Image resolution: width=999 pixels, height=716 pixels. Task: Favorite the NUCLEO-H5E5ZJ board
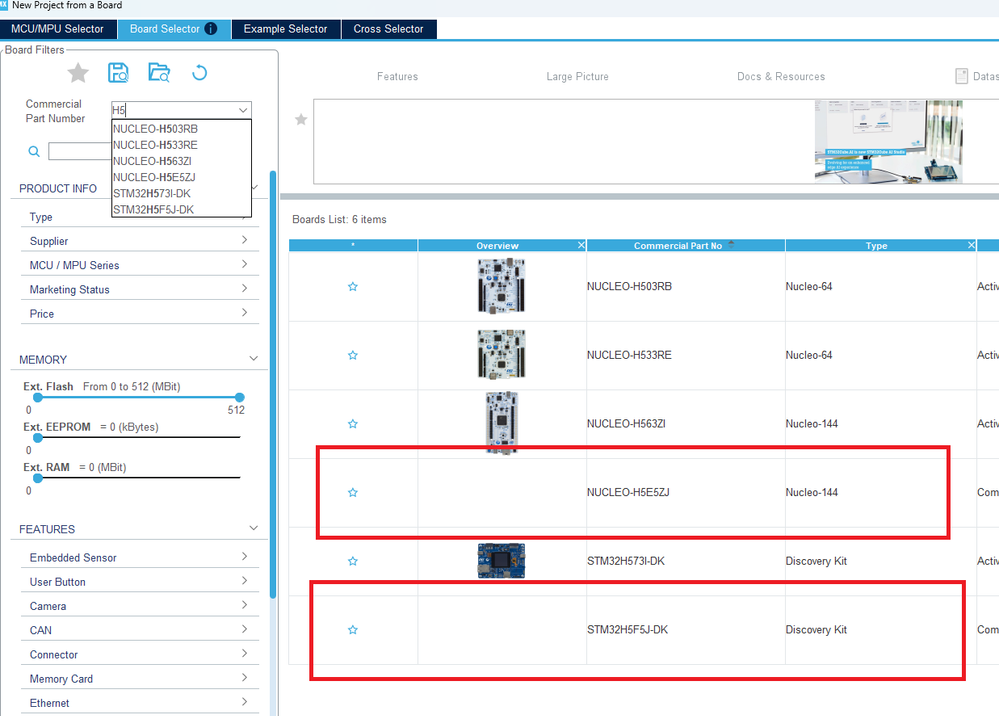(353, 492)
